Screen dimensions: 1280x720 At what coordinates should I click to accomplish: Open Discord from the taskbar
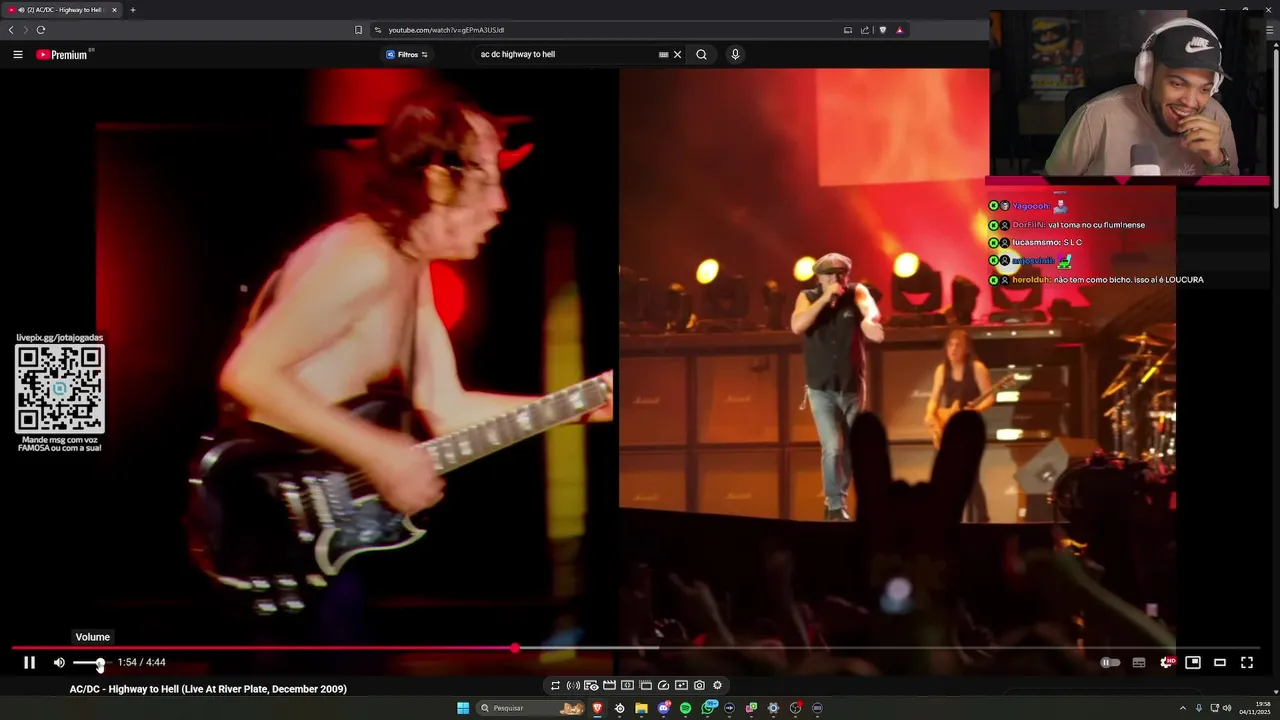663,708
